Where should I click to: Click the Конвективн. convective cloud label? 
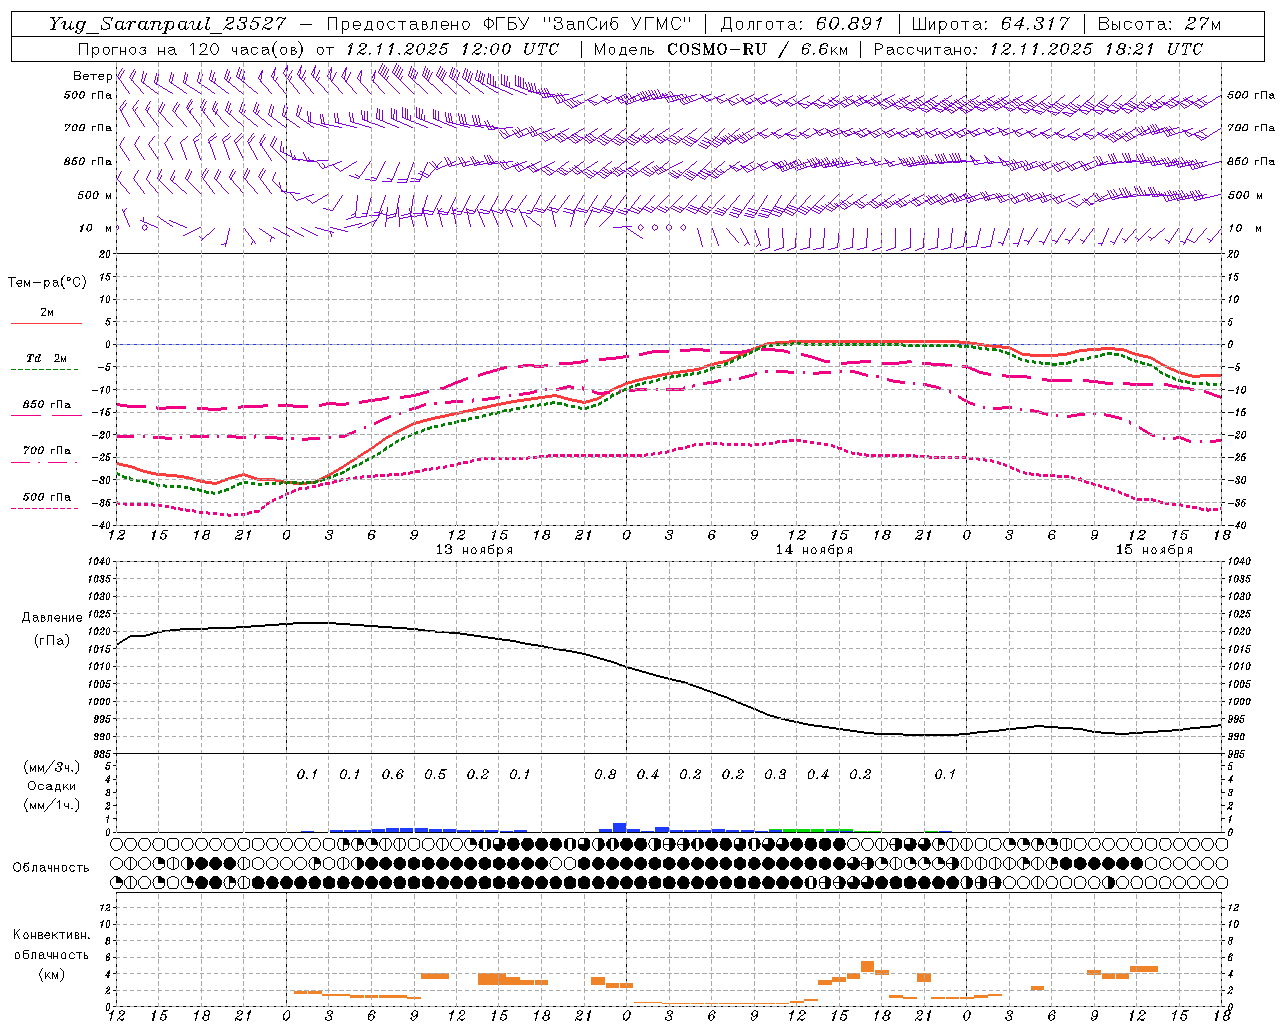pyautogui.click(x=52, y=935)
